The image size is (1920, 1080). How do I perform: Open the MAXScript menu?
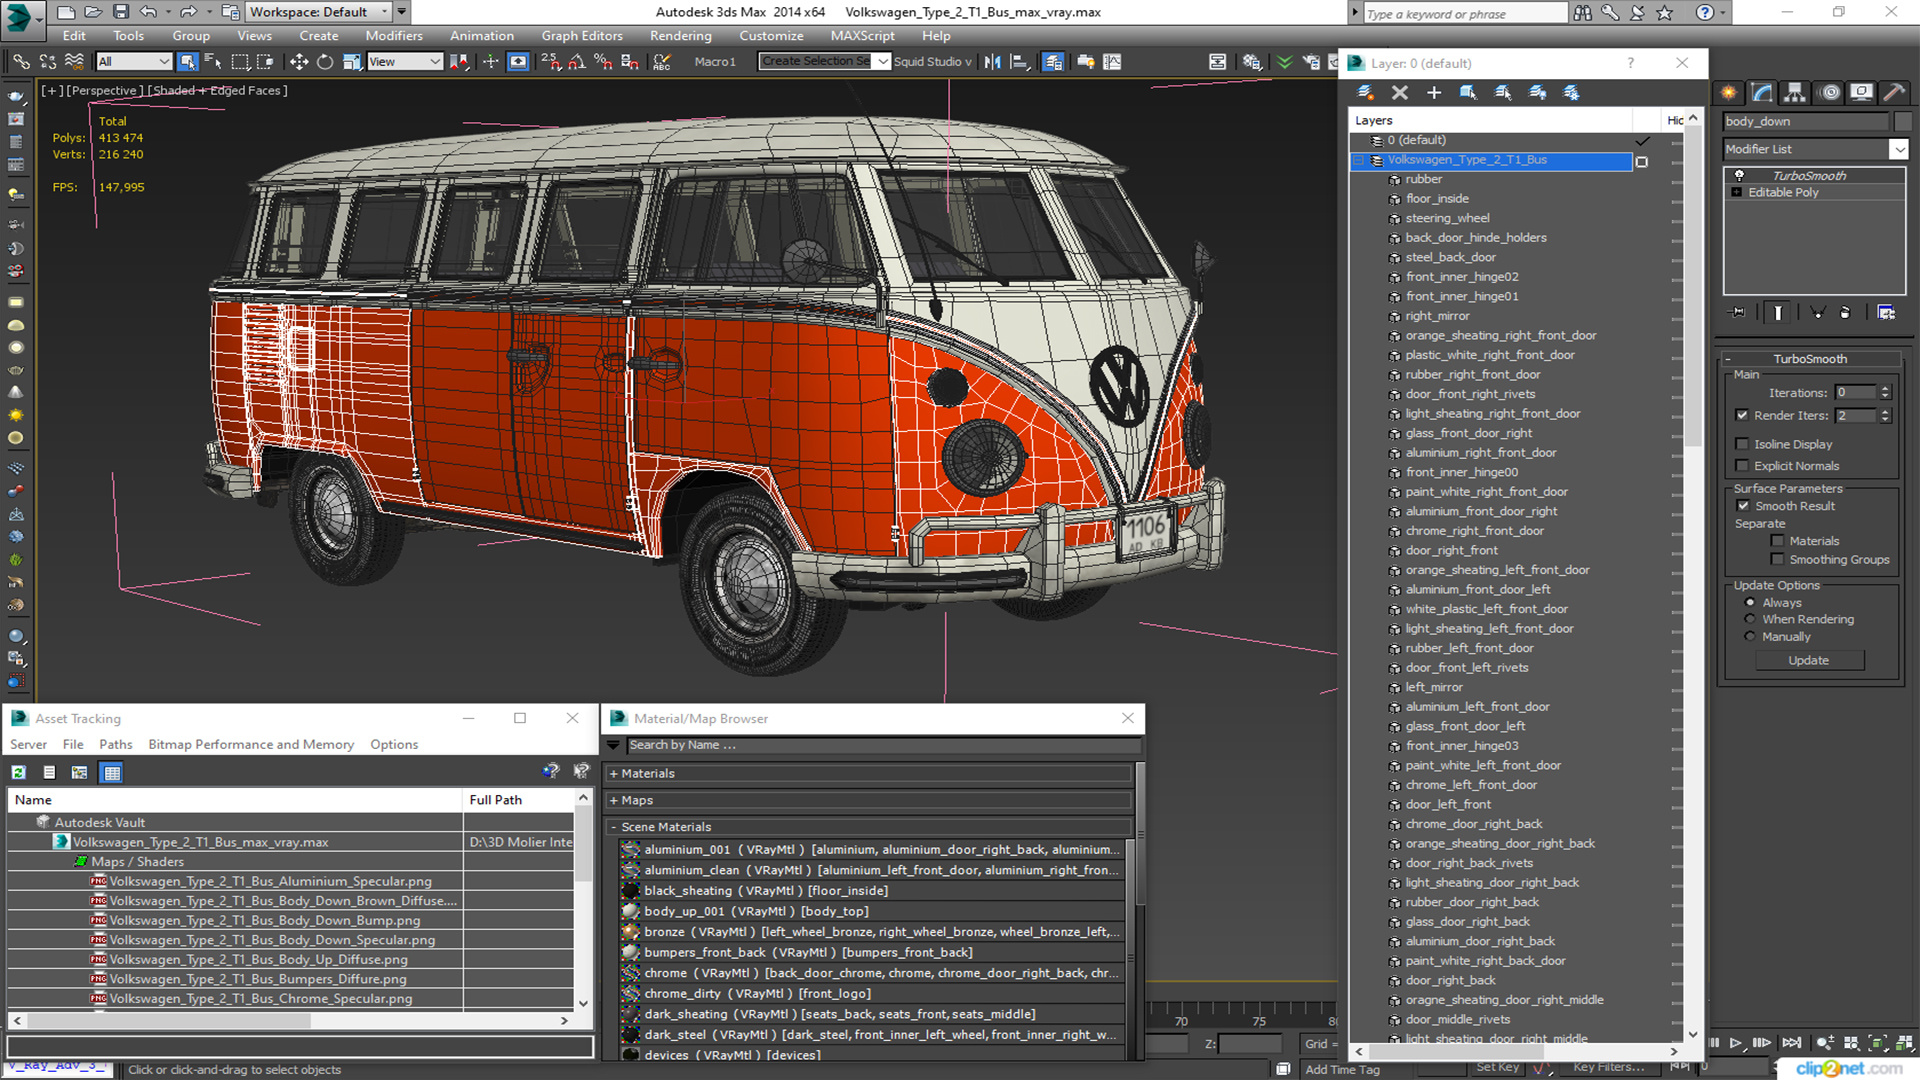863,36
